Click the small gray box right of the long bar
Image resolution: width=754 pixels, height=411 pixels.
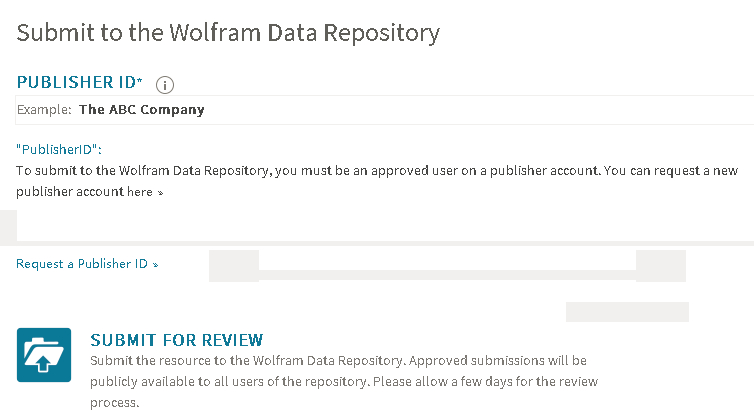(661, 266)
